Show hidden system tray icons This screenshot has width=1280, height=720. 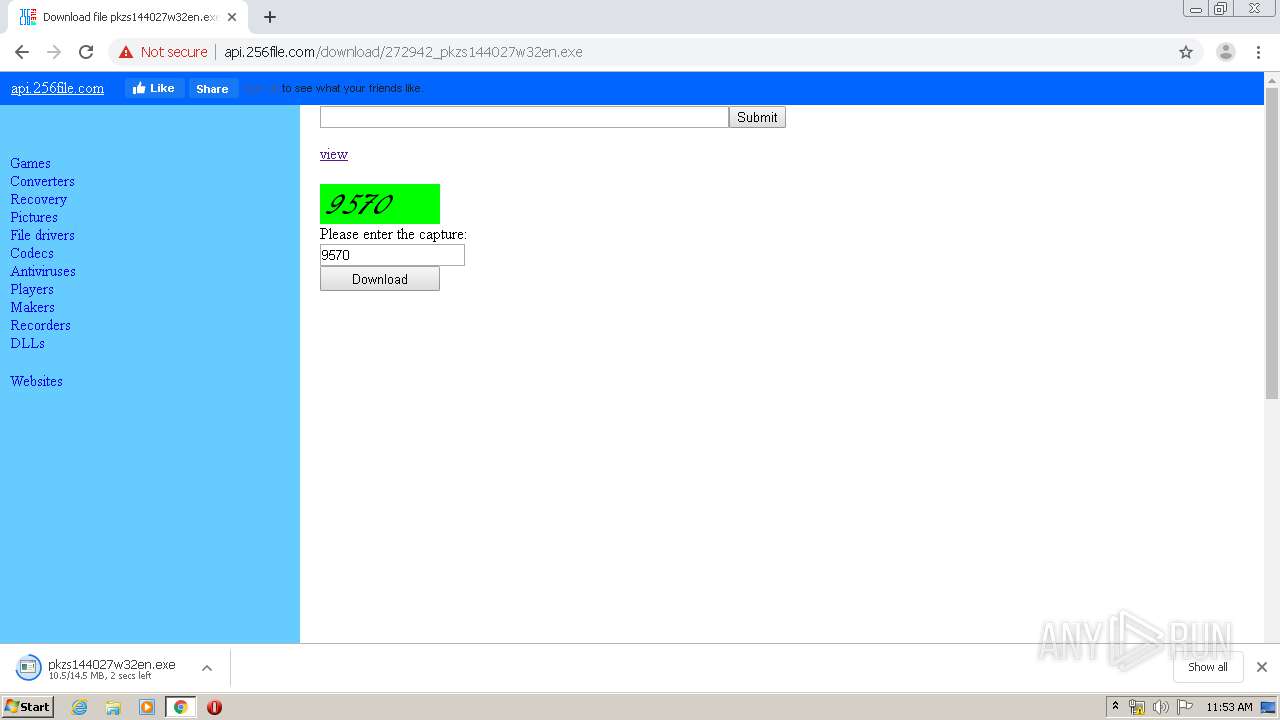click(x=1115, y=707)
